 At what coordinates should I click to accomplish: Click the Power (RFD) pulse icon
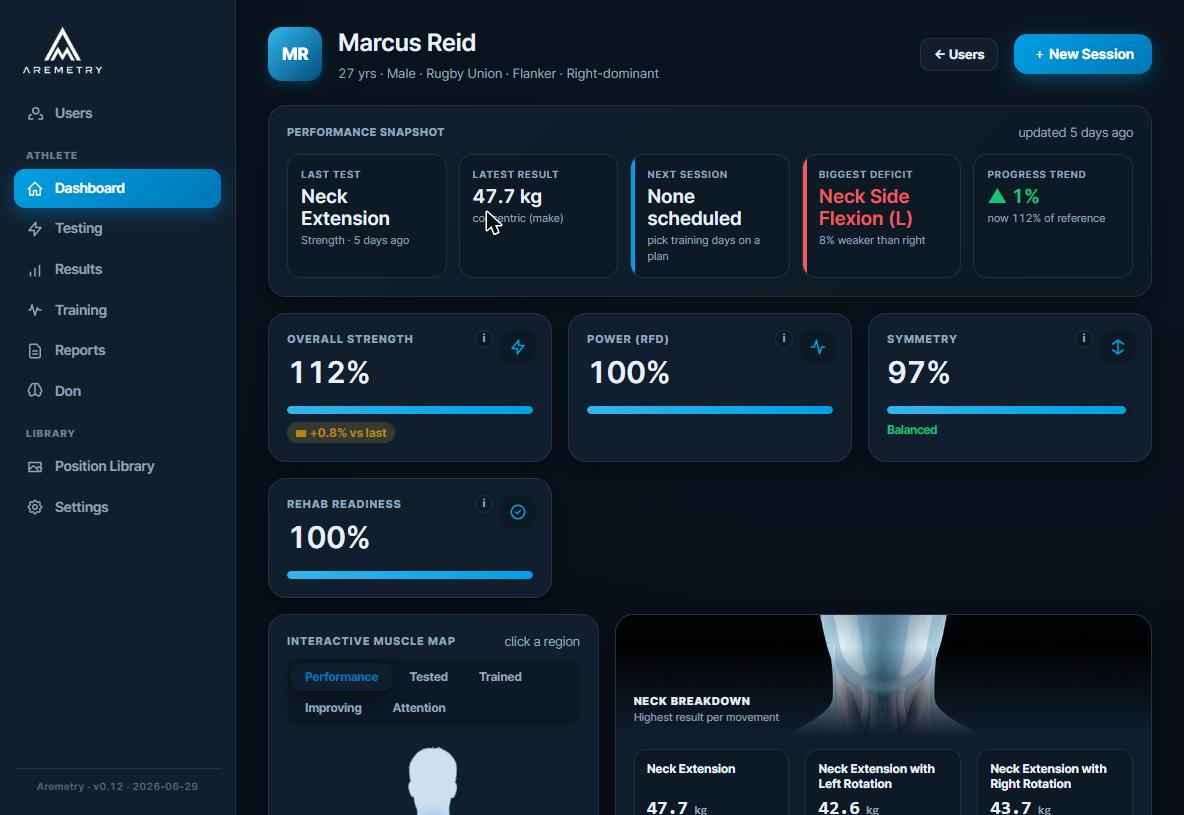(818, 347)
